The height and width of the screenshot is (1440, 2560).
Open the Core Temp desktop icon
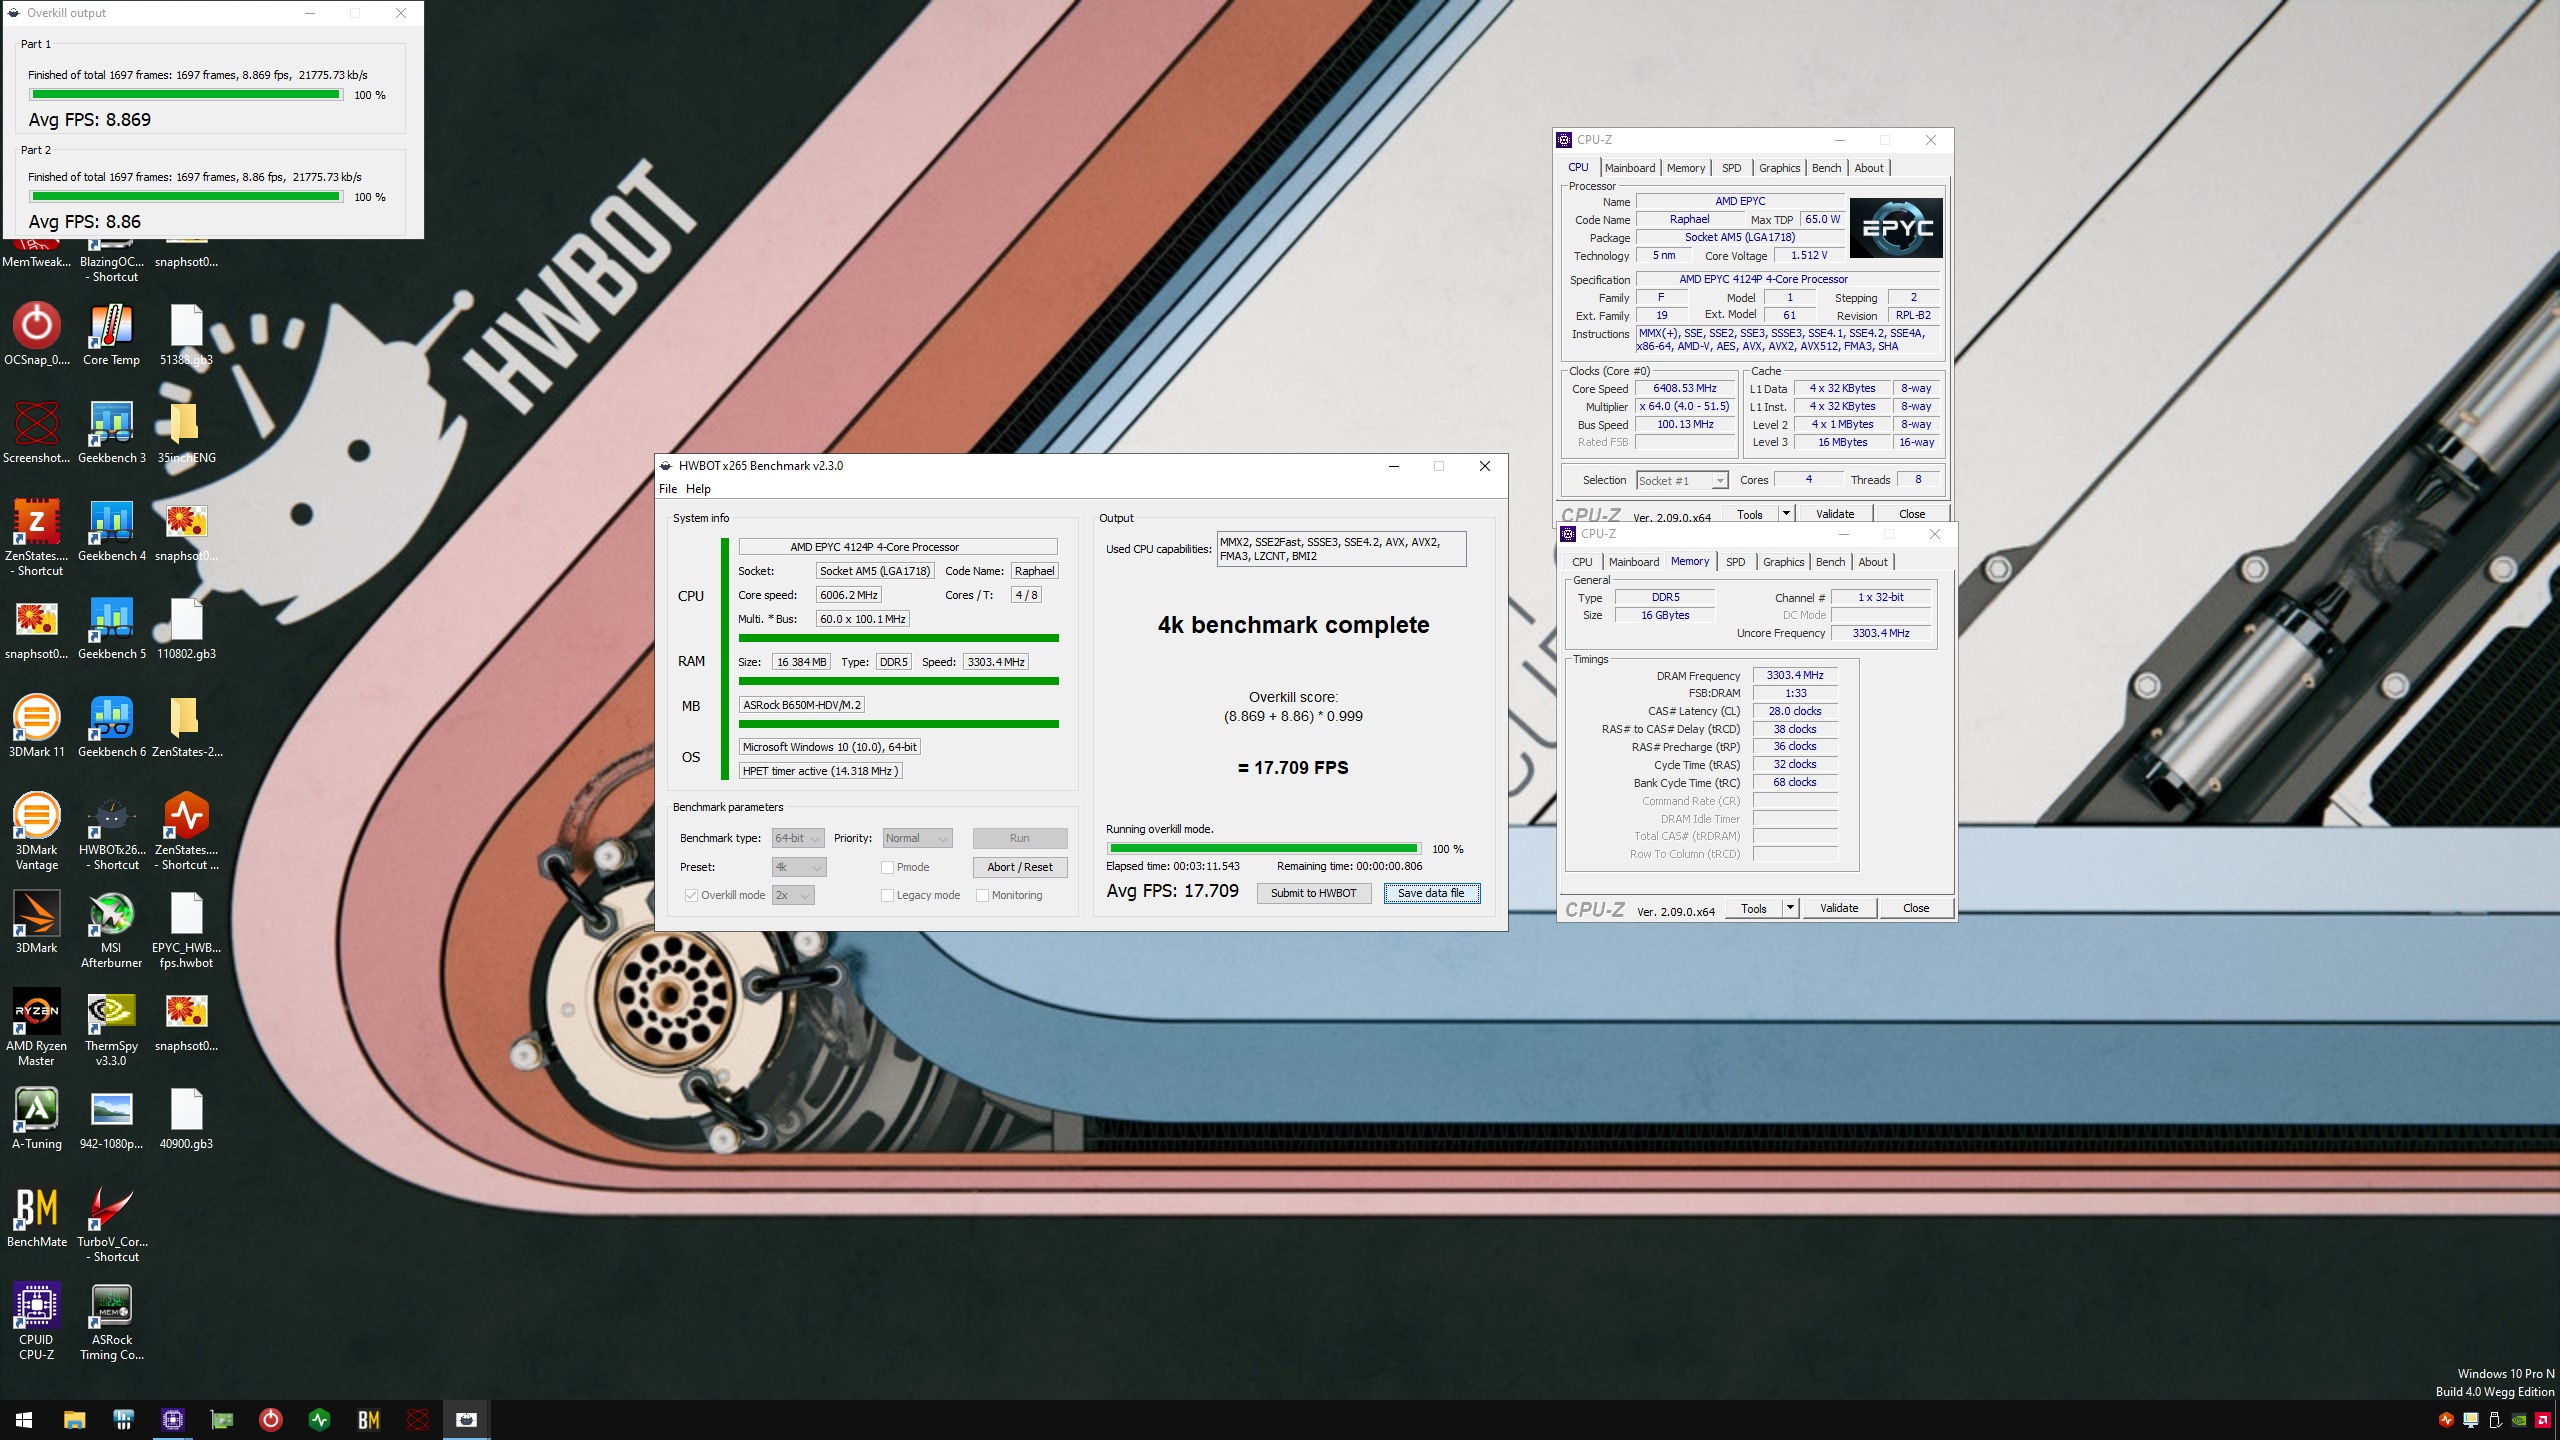click(x=111, y=336)
